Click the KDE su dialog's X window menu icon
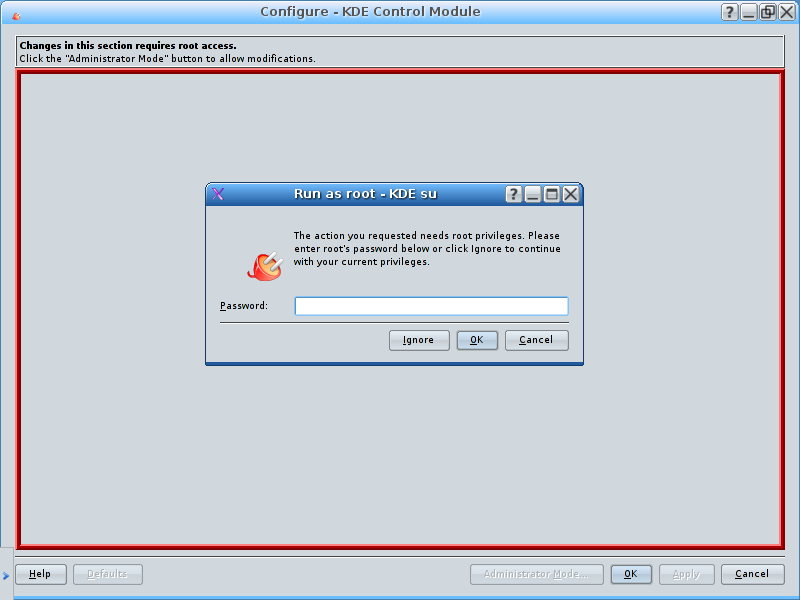Image resolution: width=800 pixels, height=600 pixels. (218, 194)
